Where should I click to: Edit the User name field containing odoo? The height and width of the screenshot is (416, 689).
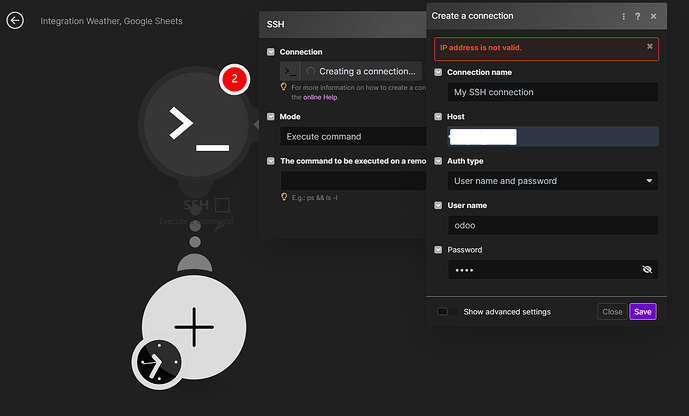point(553,225)
